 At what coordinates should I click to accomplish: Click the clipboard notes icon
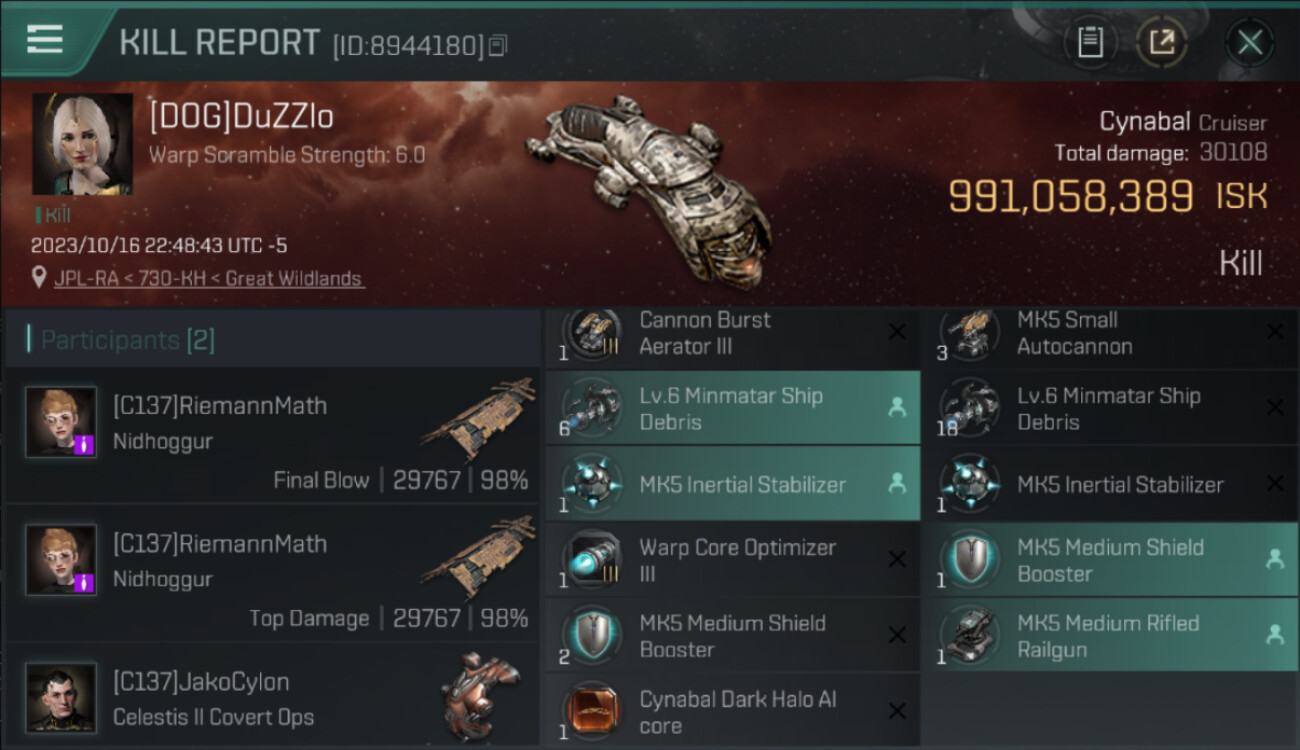tap(1090, 42)
